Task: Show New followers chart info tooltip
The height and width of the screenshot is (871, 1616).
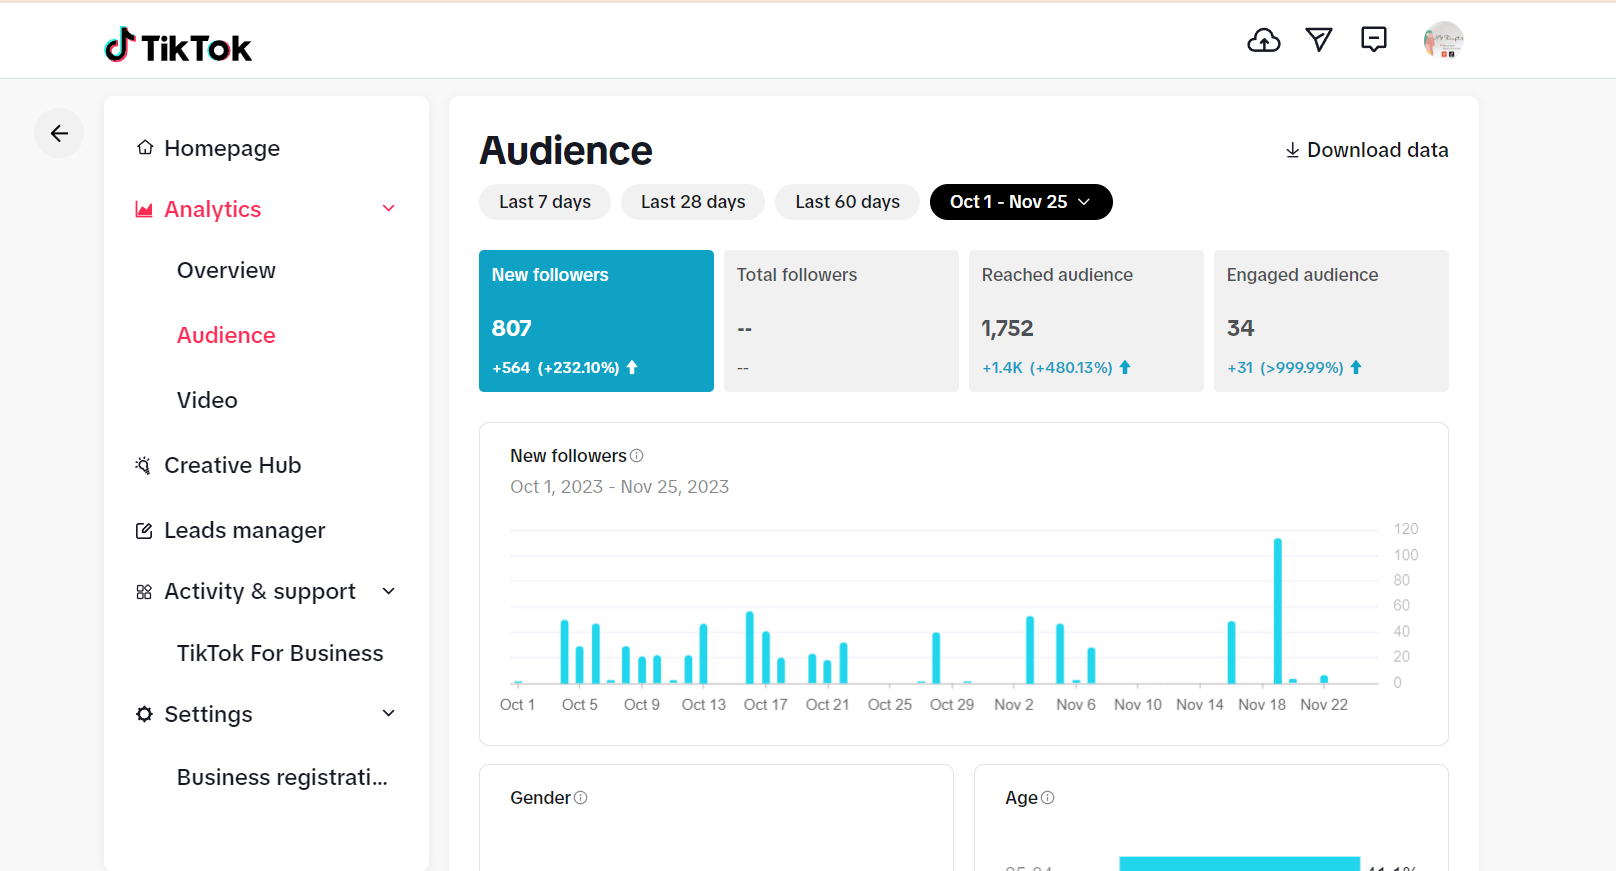Action: click(637, 456)
